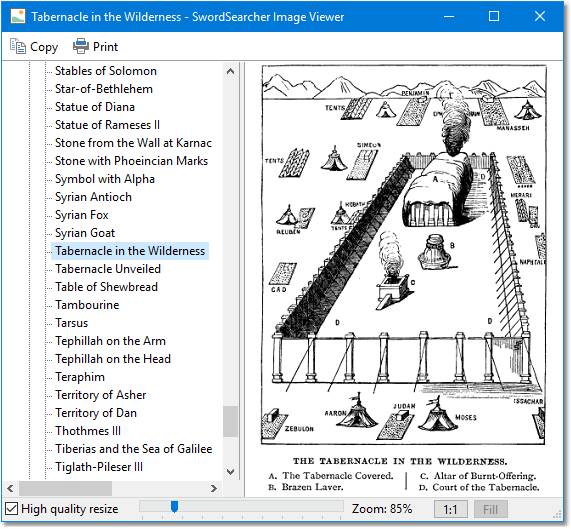The image size is (571, 529).
Task: Select Territory of Dan entry
Action: 96,413
